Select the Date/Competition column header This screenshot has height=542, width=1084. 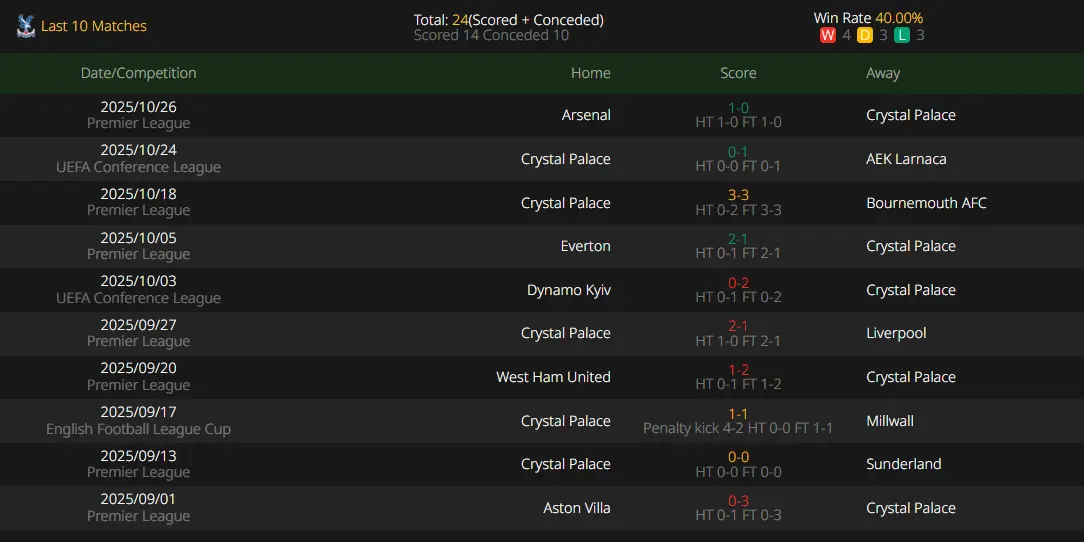pos(138,73)
